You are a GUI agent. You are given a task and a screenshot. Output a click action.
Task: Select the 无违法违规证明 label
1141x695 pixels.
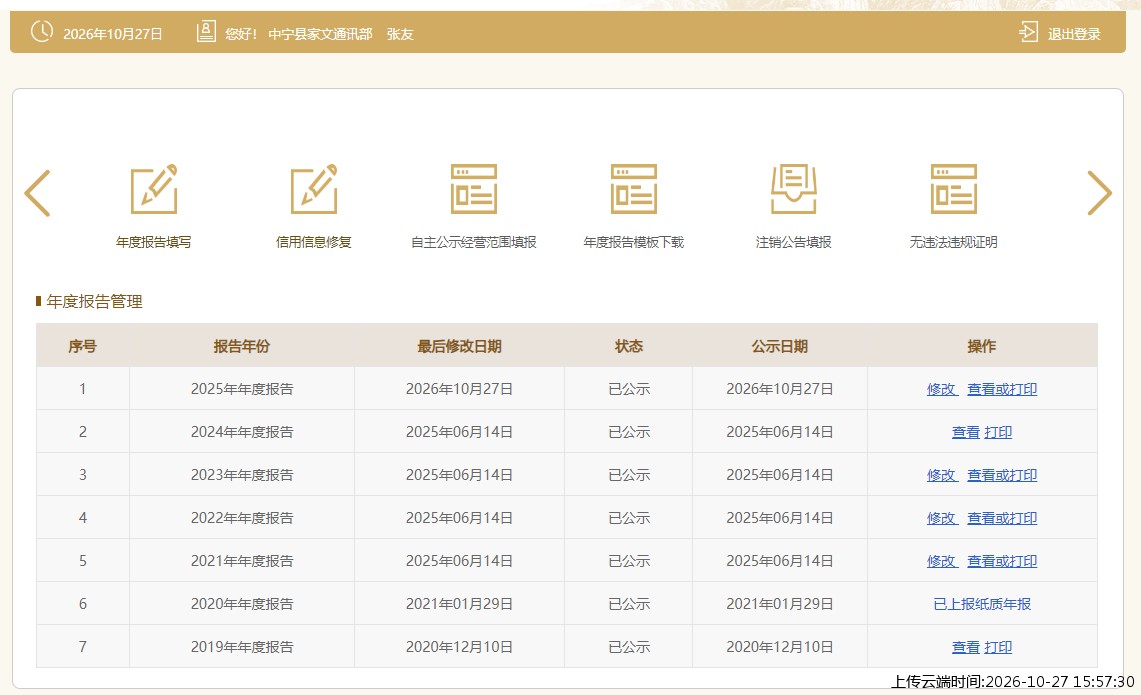(954, 242)
